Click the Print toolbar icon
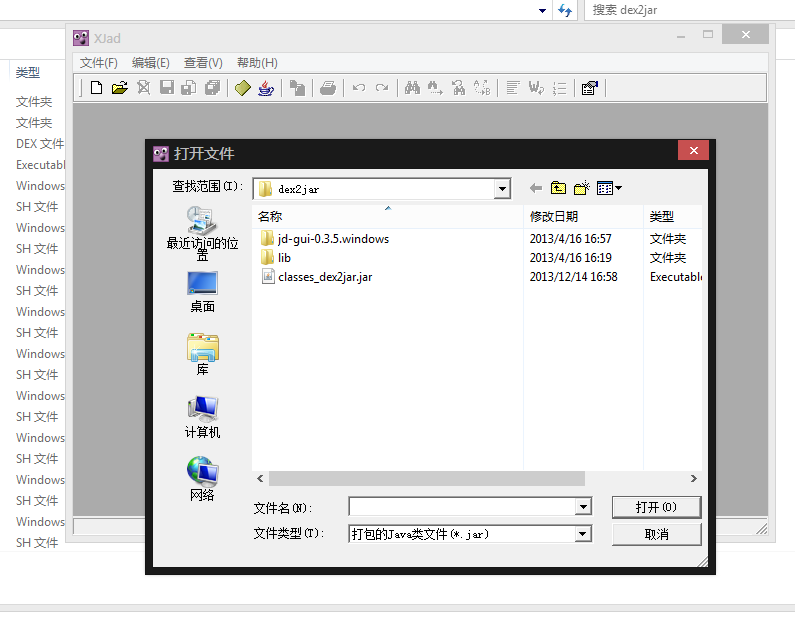 [328, 88]
